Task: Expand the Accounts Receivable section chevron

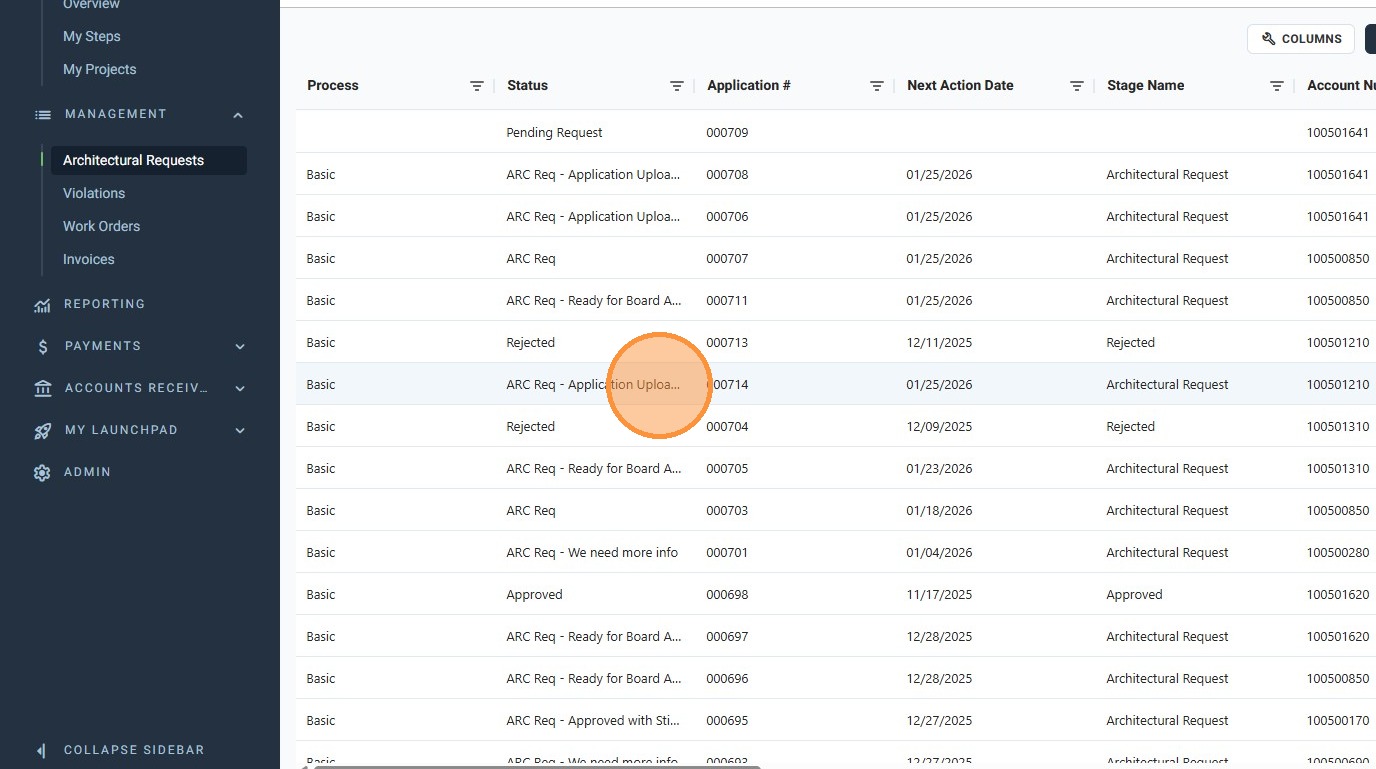Action: (x=240, y=389)
